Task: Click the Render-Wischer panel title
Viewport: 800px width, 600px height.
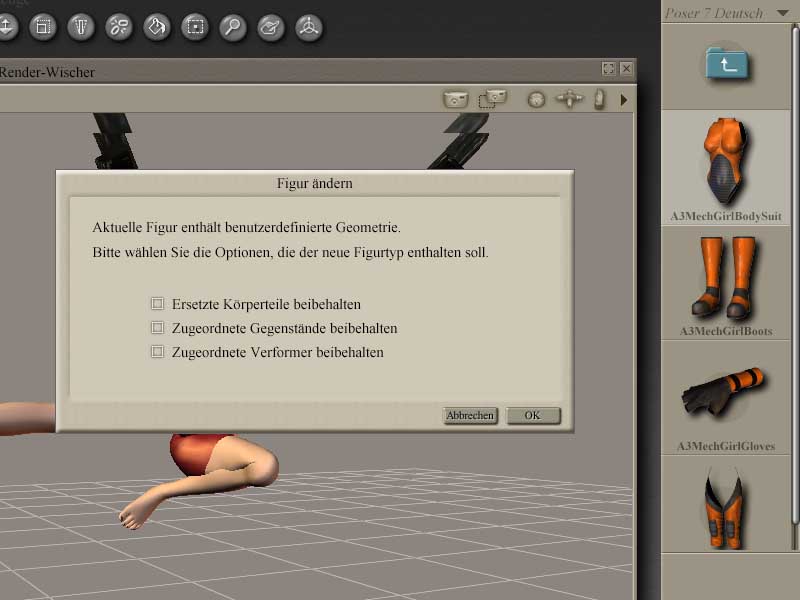Action: coord(47,72)
